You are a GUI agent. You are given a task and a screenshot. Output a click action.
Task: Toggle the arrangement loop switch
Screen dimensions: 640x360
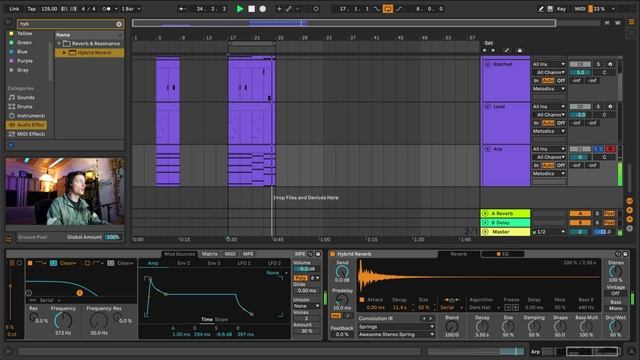coord(387,9)
